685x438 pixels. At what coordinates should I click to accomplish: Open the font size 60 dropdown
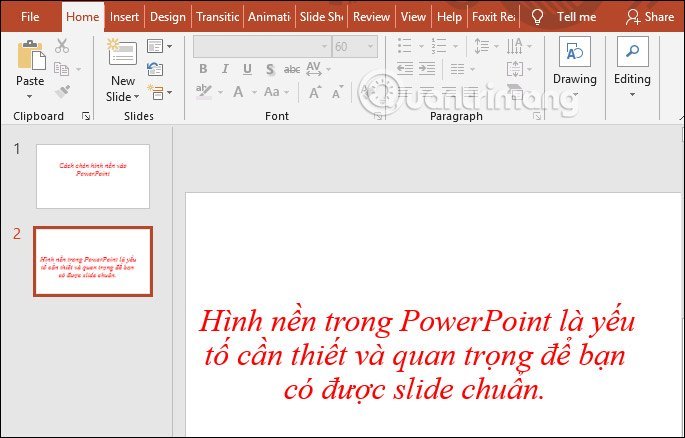click(370, 46)
